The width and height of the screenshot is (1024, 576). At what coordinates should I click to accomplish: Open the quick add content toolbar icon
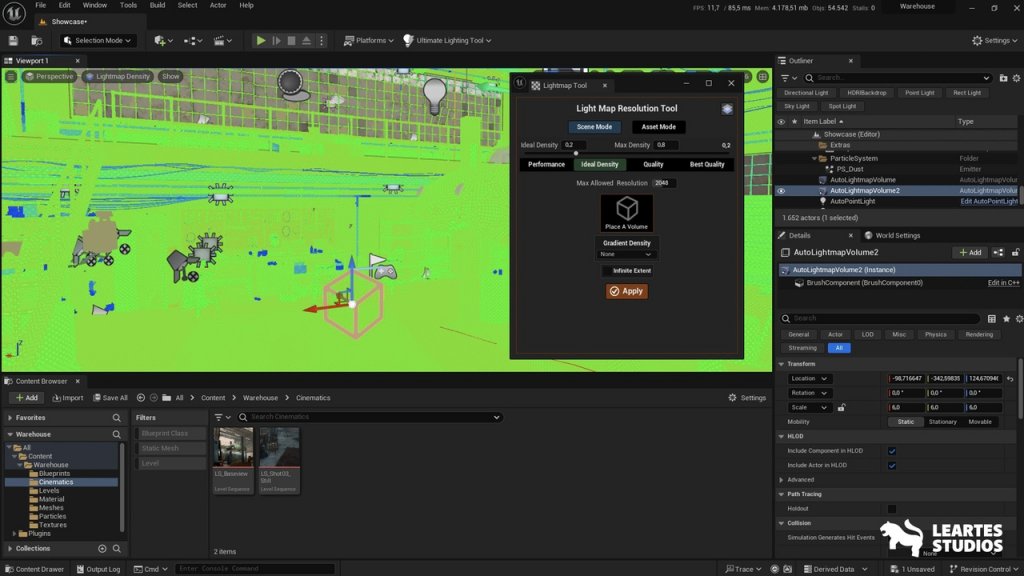(x=163, y=40)
